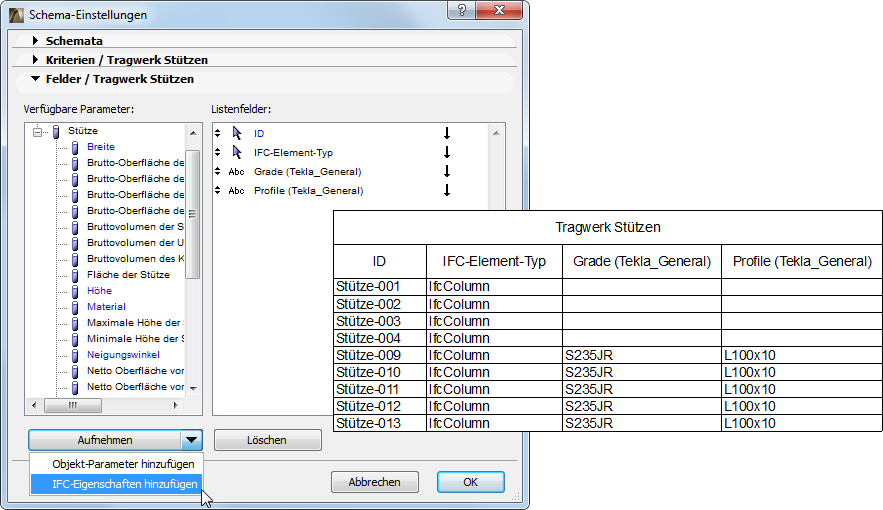Select Bruttovolumen des K parameter

tap(135, 259)
